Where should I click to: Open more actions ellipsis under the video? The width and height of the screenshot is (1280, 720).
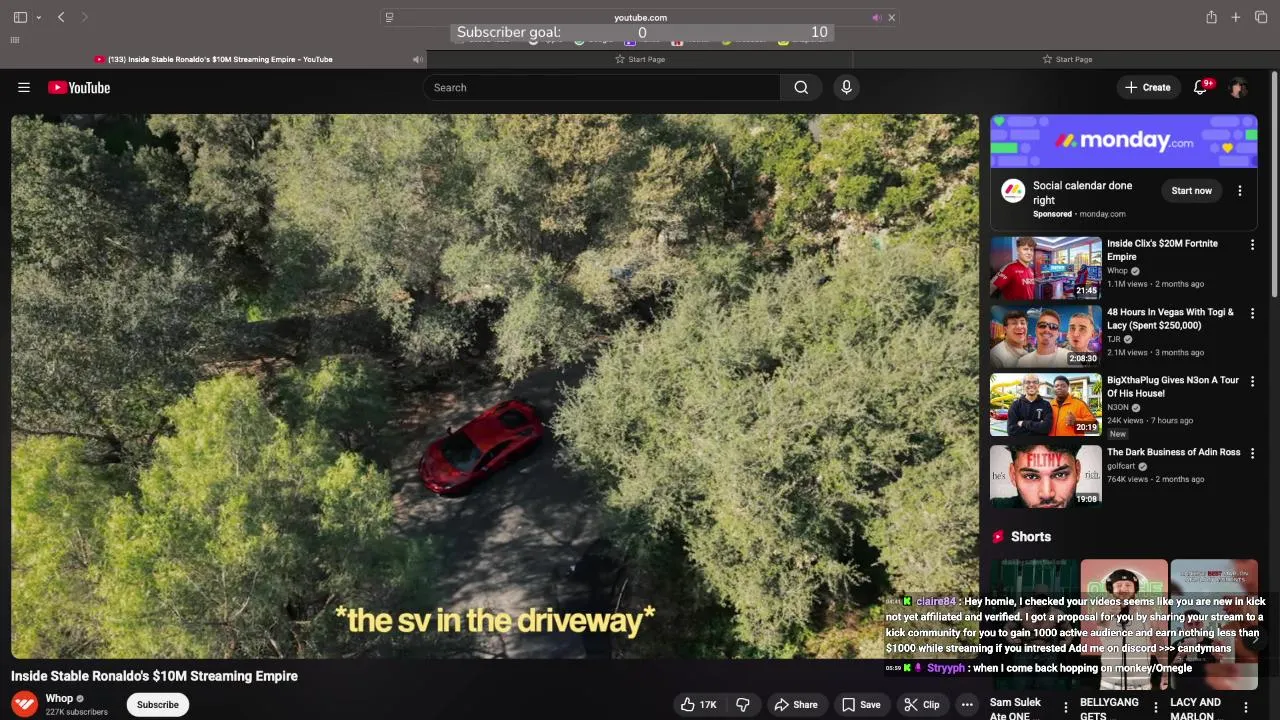967,705
